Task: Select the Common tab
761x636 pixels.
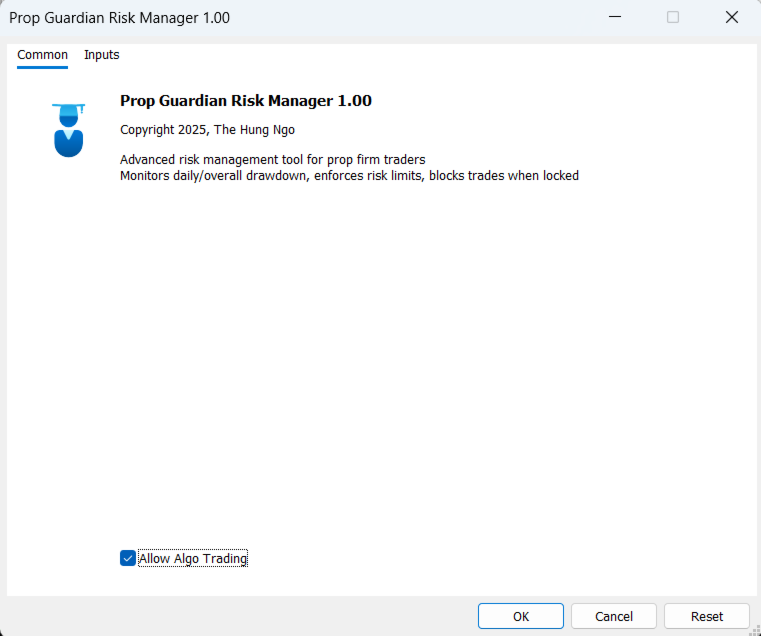Action: pyautogui.click(x=42, y=55)
